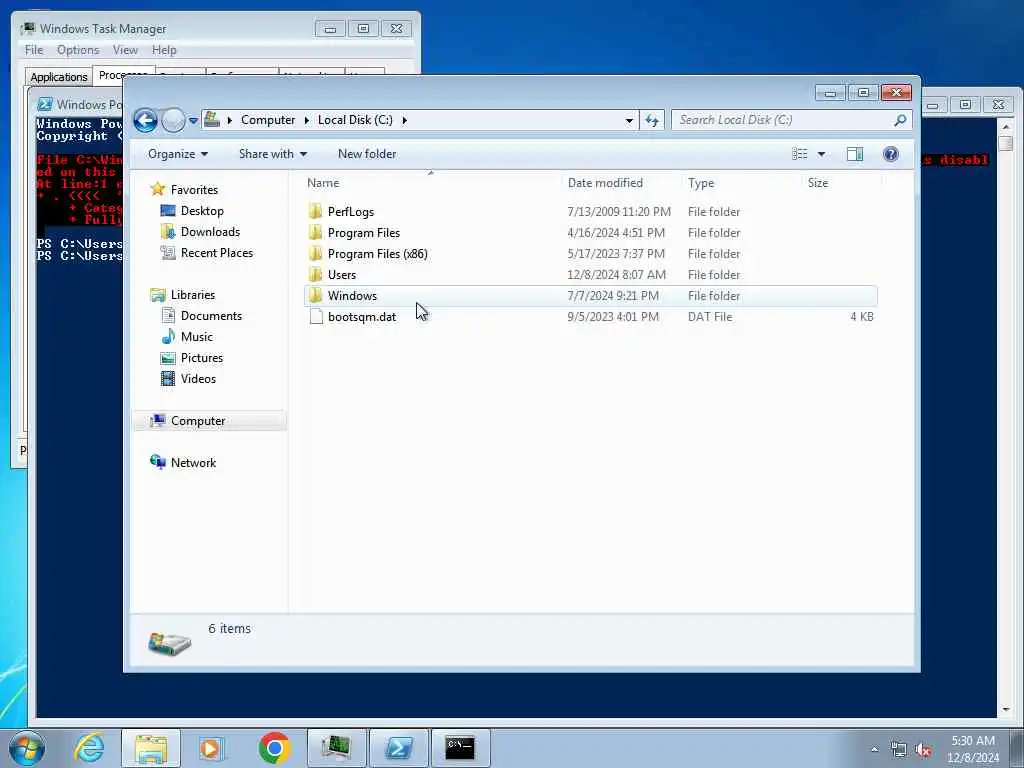Expand the arrow after Local Disk (C:)
Viewport: 1024px width, 768px height.
[404, 120]
